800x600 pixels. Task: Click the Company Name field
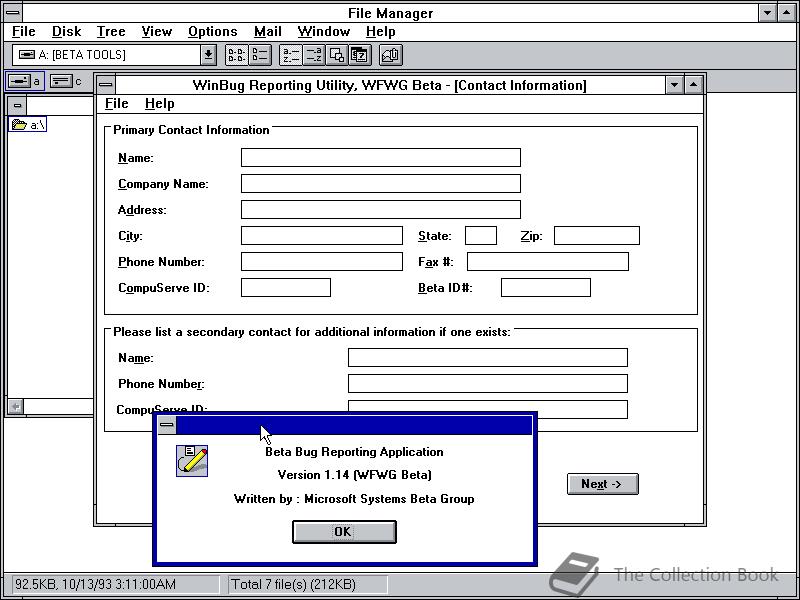click(x=381, y=183)
